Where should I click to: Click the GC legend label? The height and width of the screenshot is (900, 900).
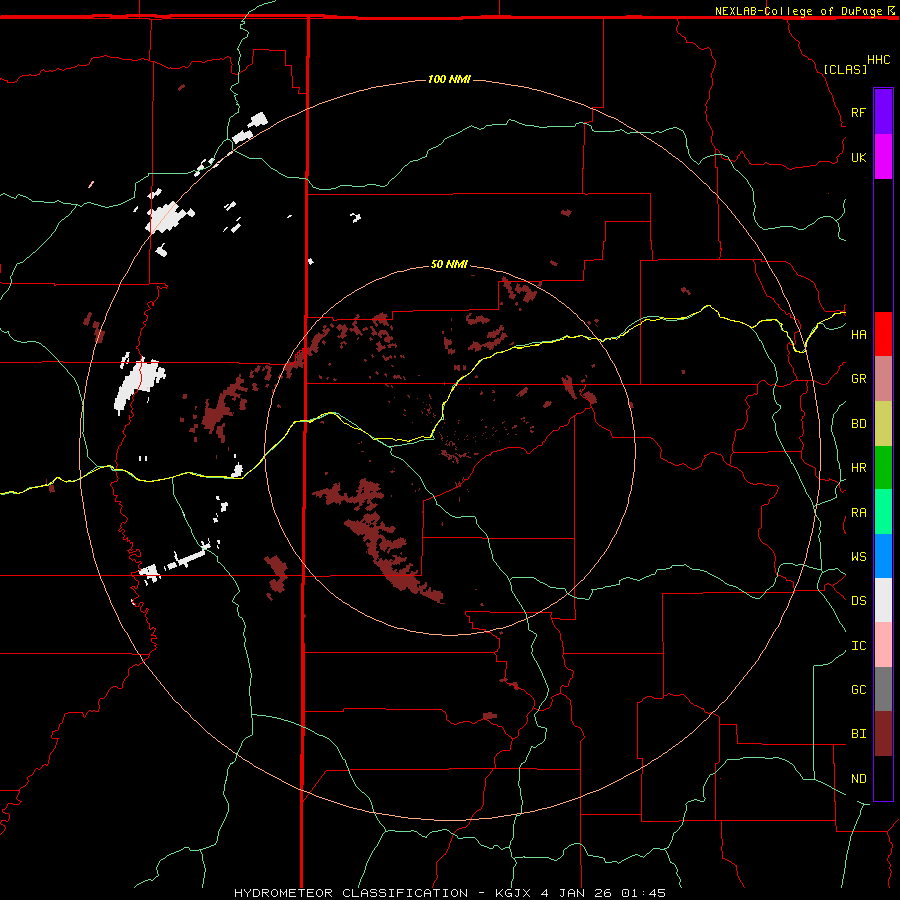(858, 690)
